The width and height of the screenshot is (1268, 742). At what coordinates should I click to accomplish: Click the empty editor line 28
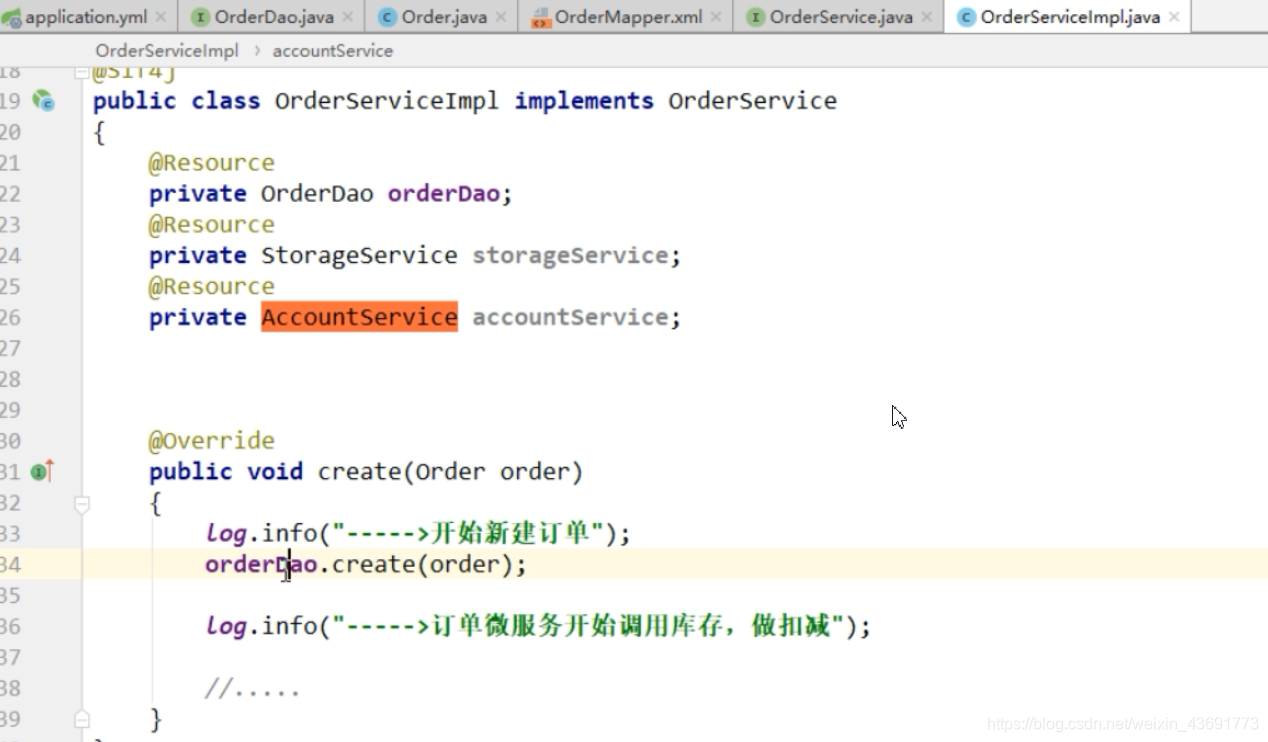pyautogui.click(x=675, y=378)
